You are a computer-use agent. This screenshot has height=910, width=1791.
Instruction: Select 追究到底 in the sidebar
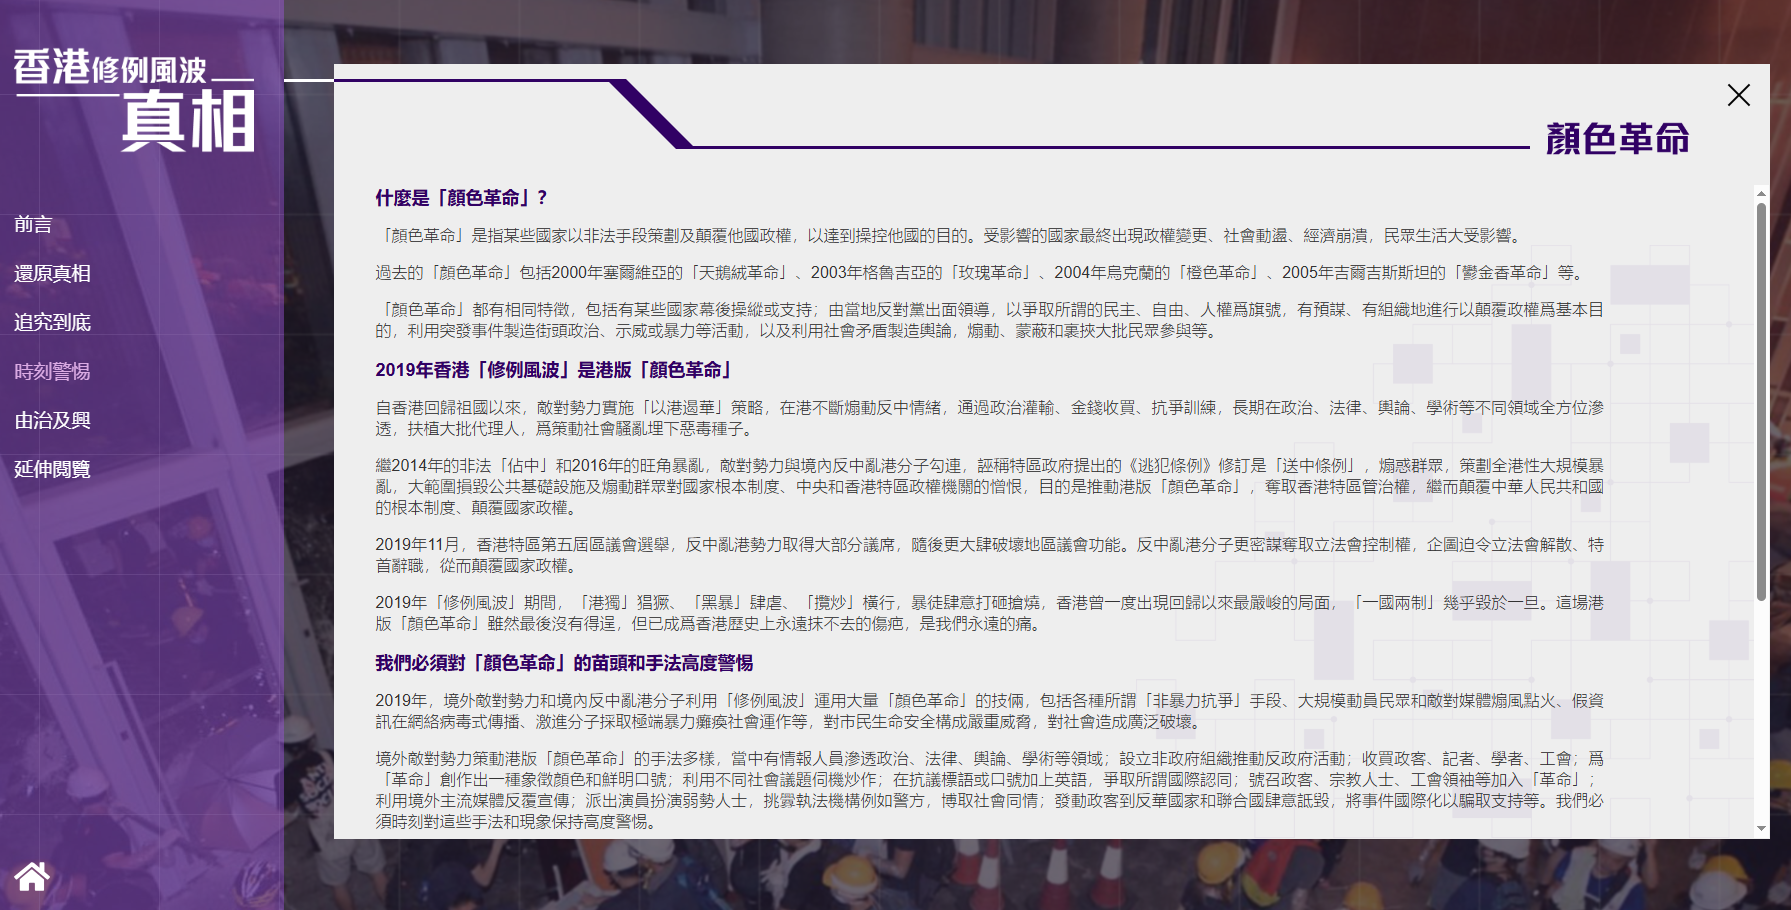[52, 322]
